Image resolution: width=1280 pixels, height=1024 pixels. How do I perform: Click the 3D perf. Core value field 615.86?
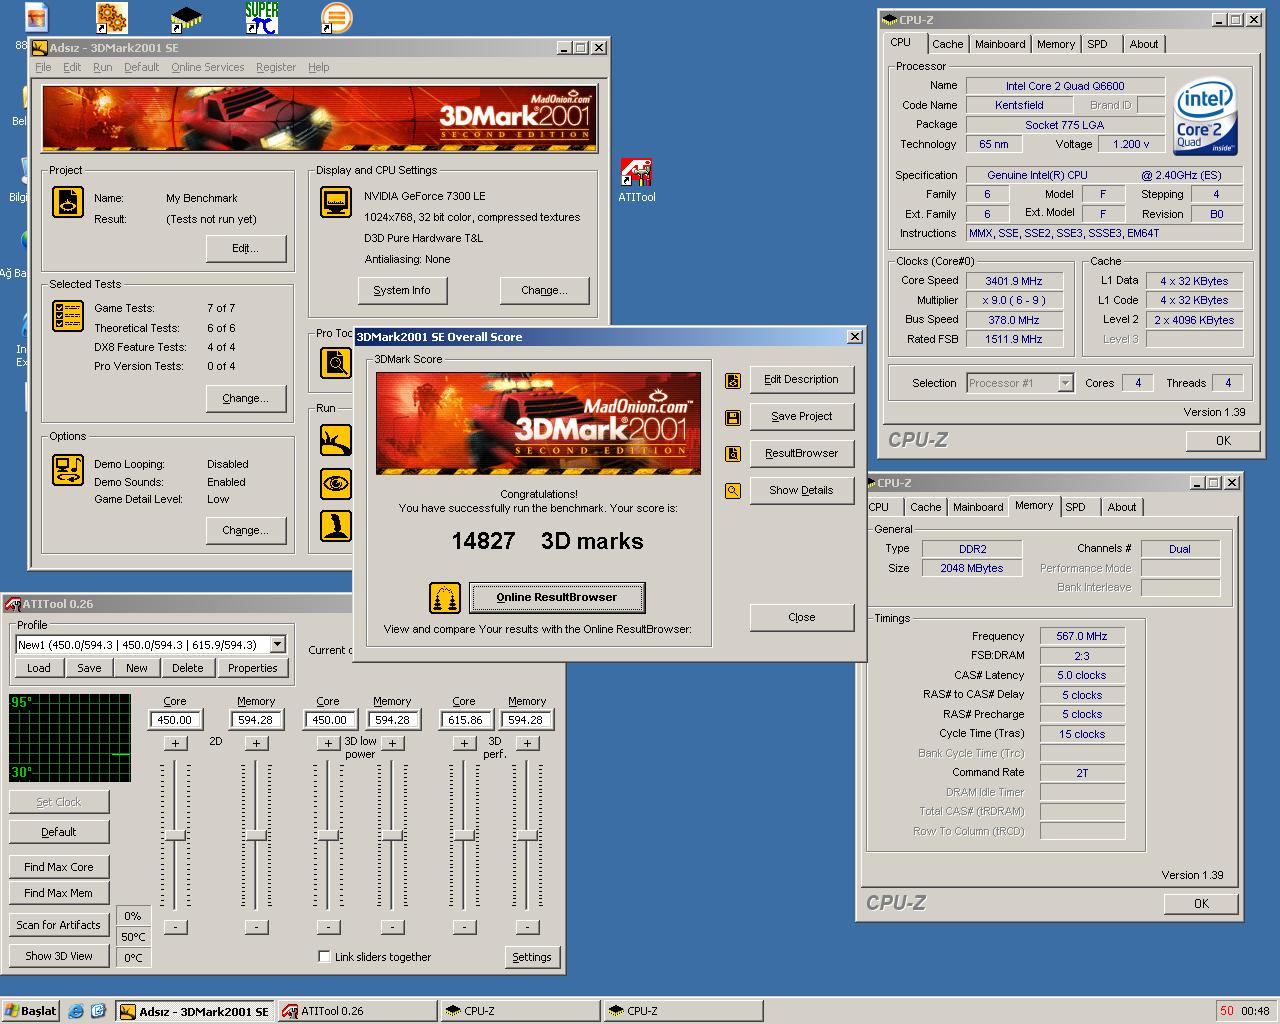[466, 720]
